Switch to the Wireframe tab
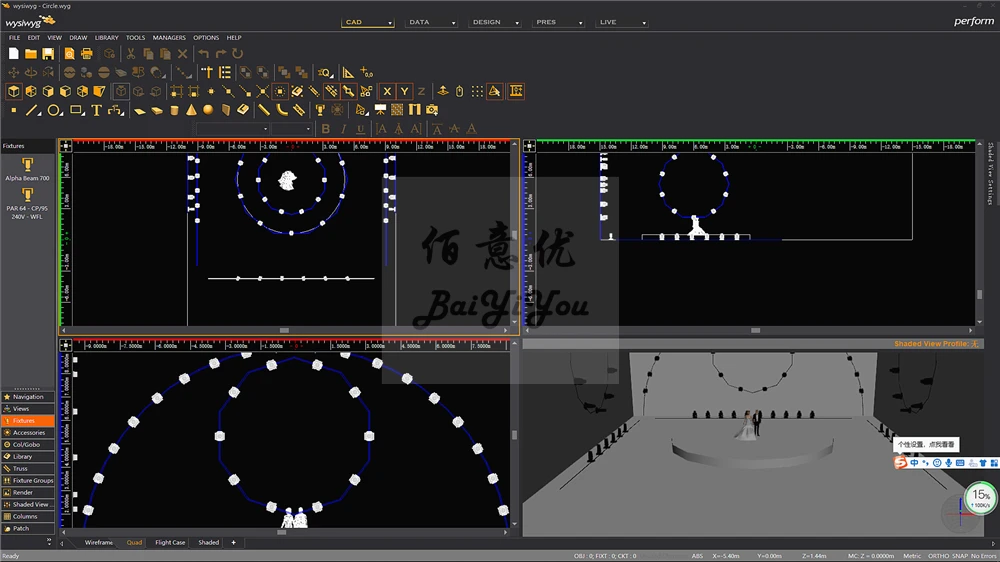1000x562 pixels. (x=99, y=543)
